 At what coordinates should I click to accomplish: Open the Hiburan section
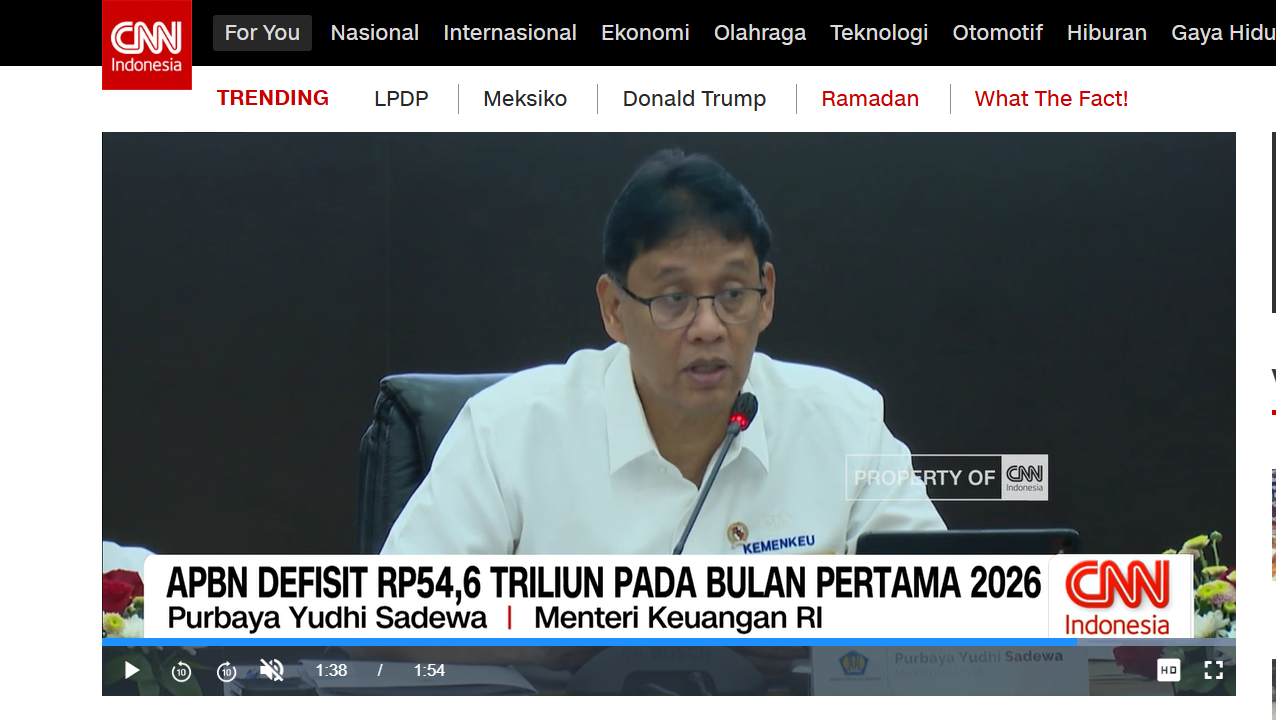coord(1107,33)
